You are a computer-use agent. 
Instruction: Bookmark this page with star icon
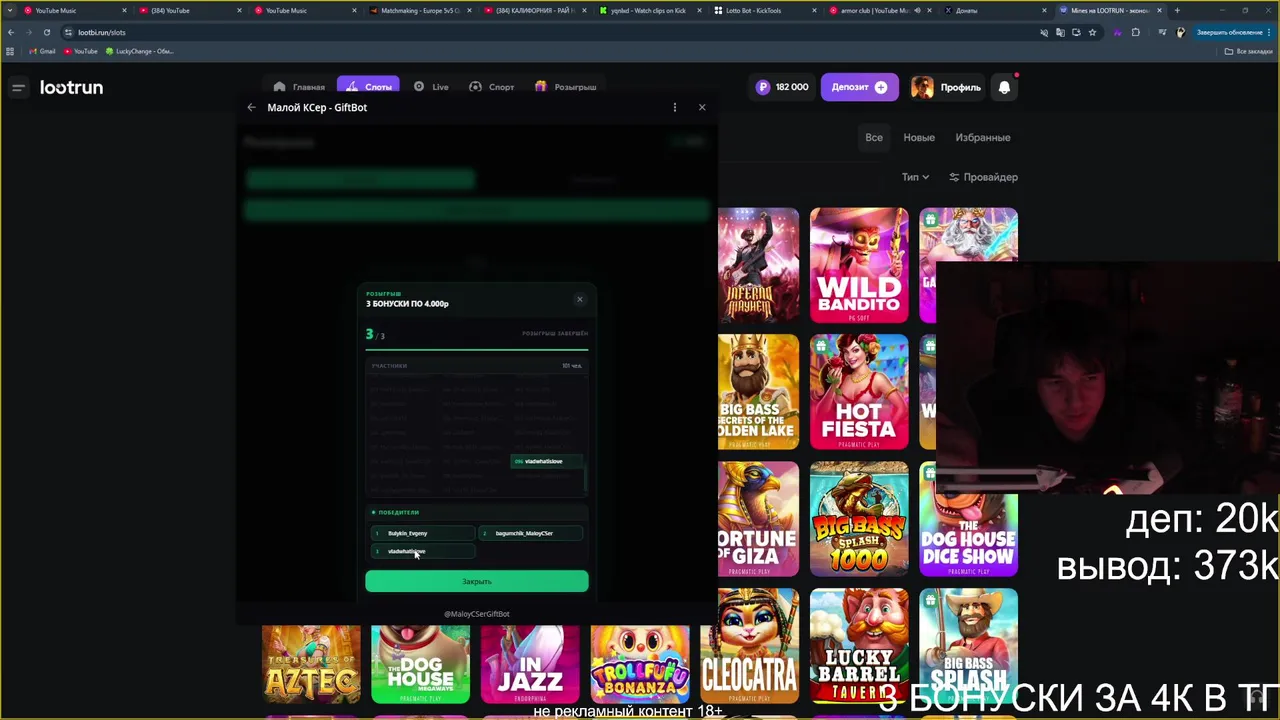[x=1092, y=32]
